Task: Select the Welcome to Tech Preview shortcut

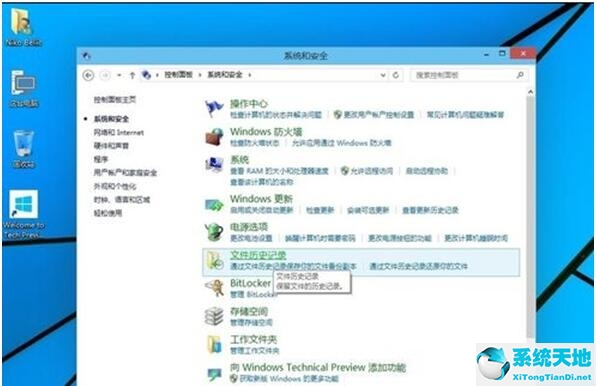Action: click(x=24, y=215)
